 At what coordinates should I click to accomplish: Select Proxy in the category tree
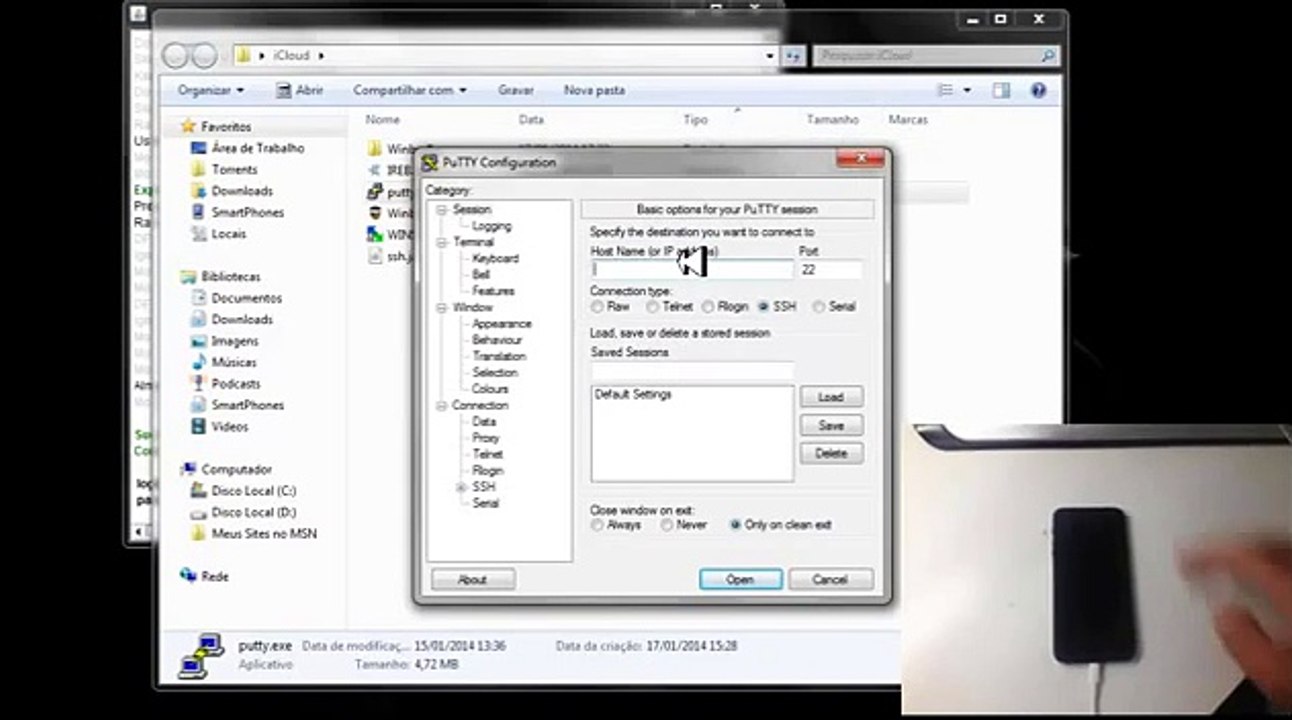[485, 438]
